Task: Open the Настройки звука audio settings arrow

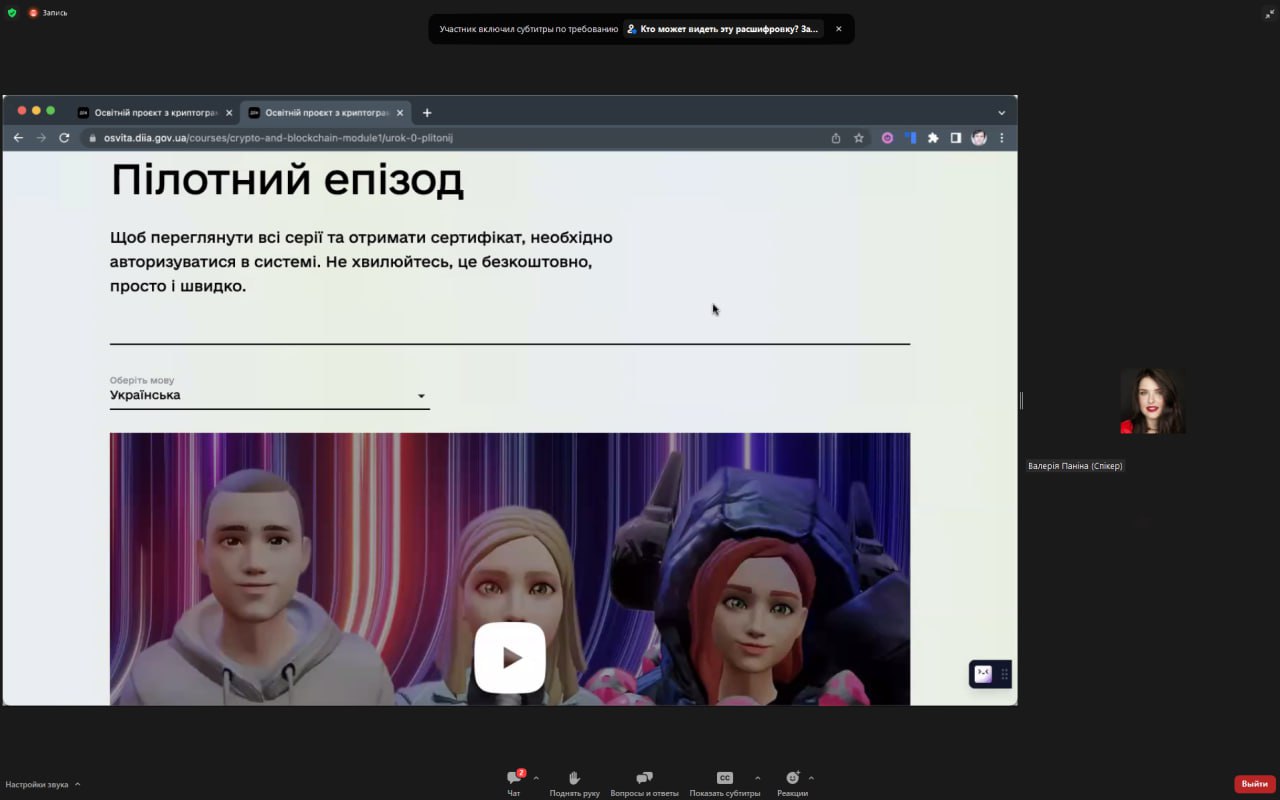Action: pyautogui.click(x=78, y=785)
